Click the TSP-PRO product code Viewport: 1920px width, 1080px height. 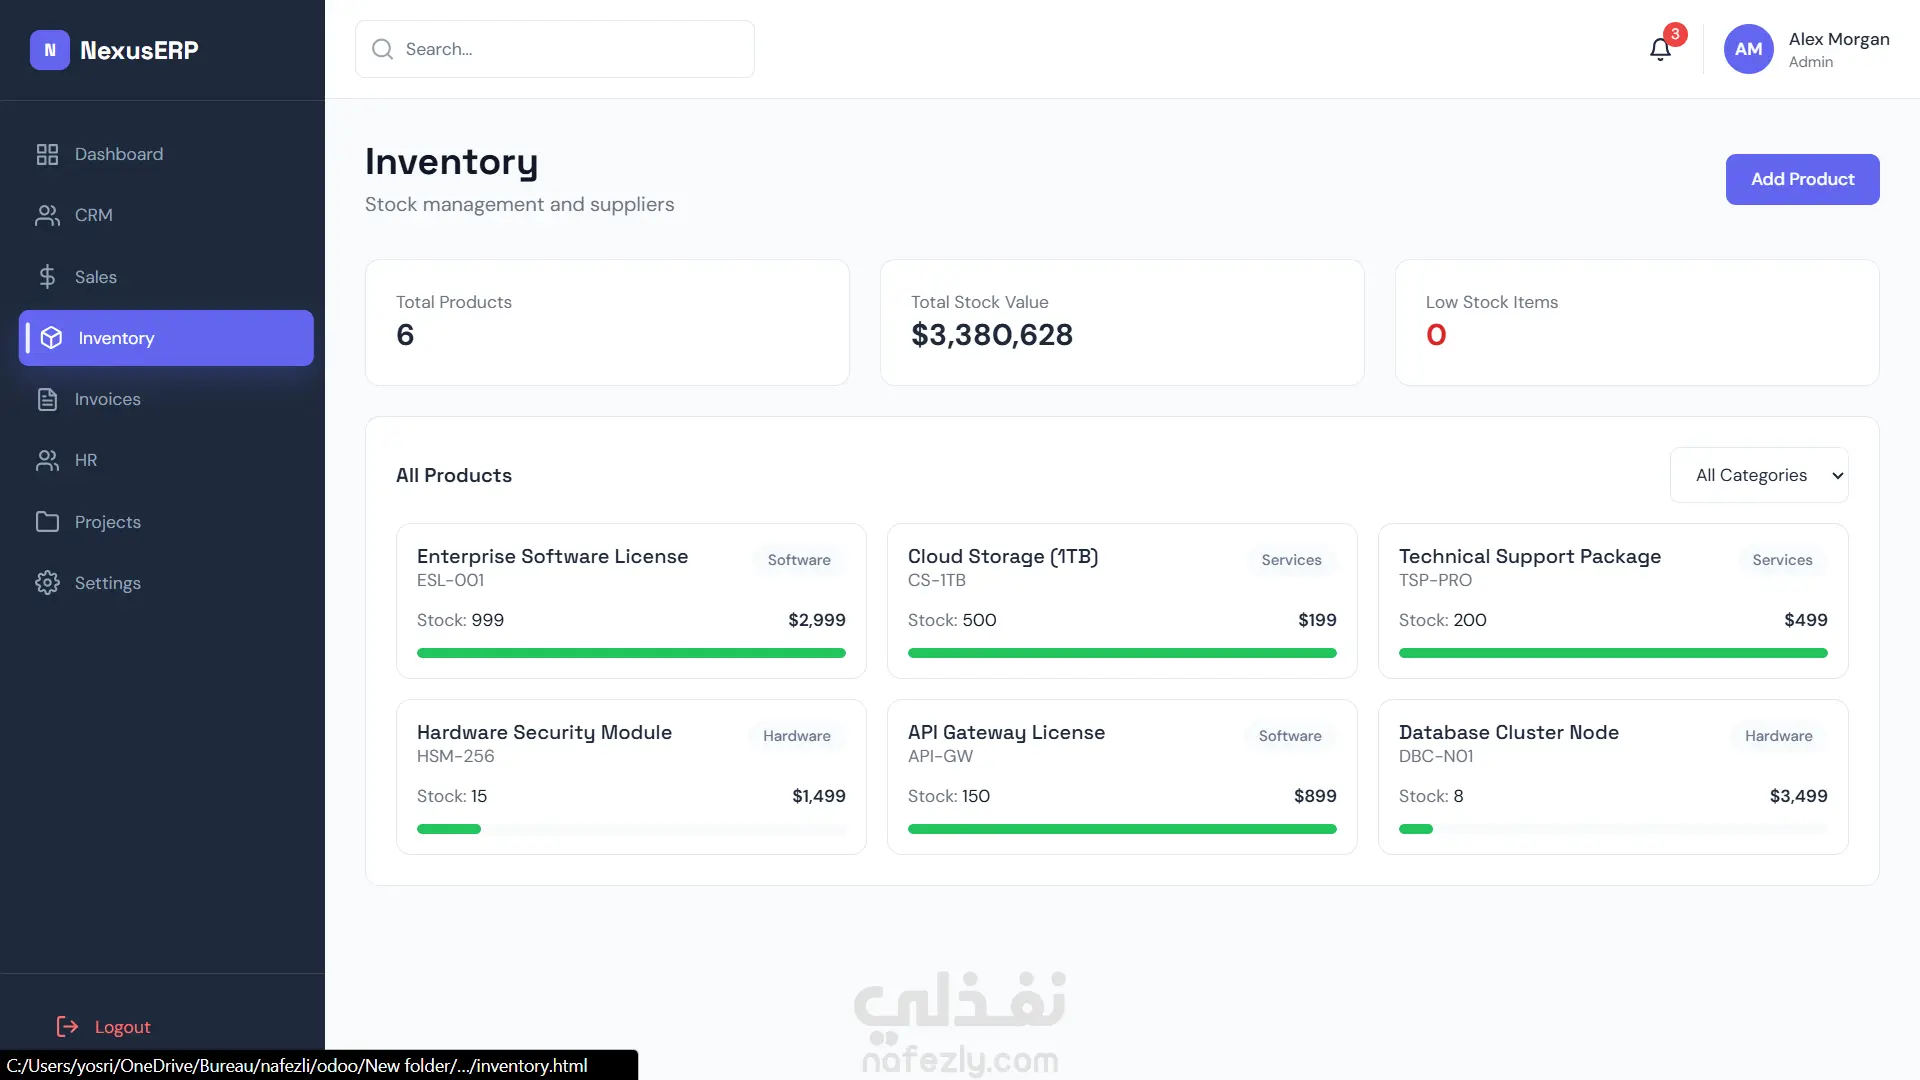(1435, 580)
